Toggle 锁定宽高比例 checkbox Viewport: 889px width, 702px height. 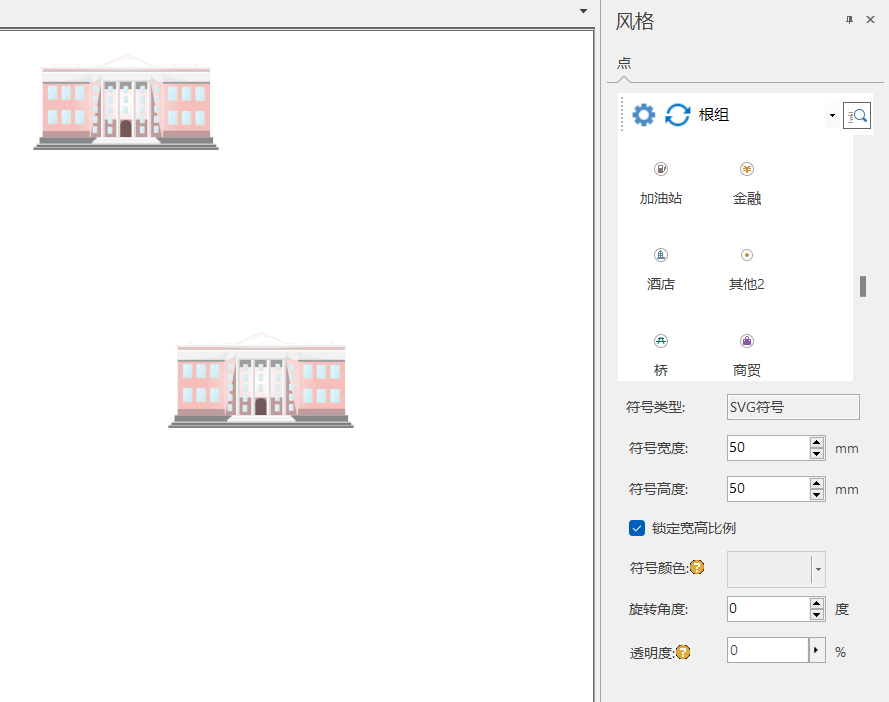pyautogui.click(x=637, y=528)
